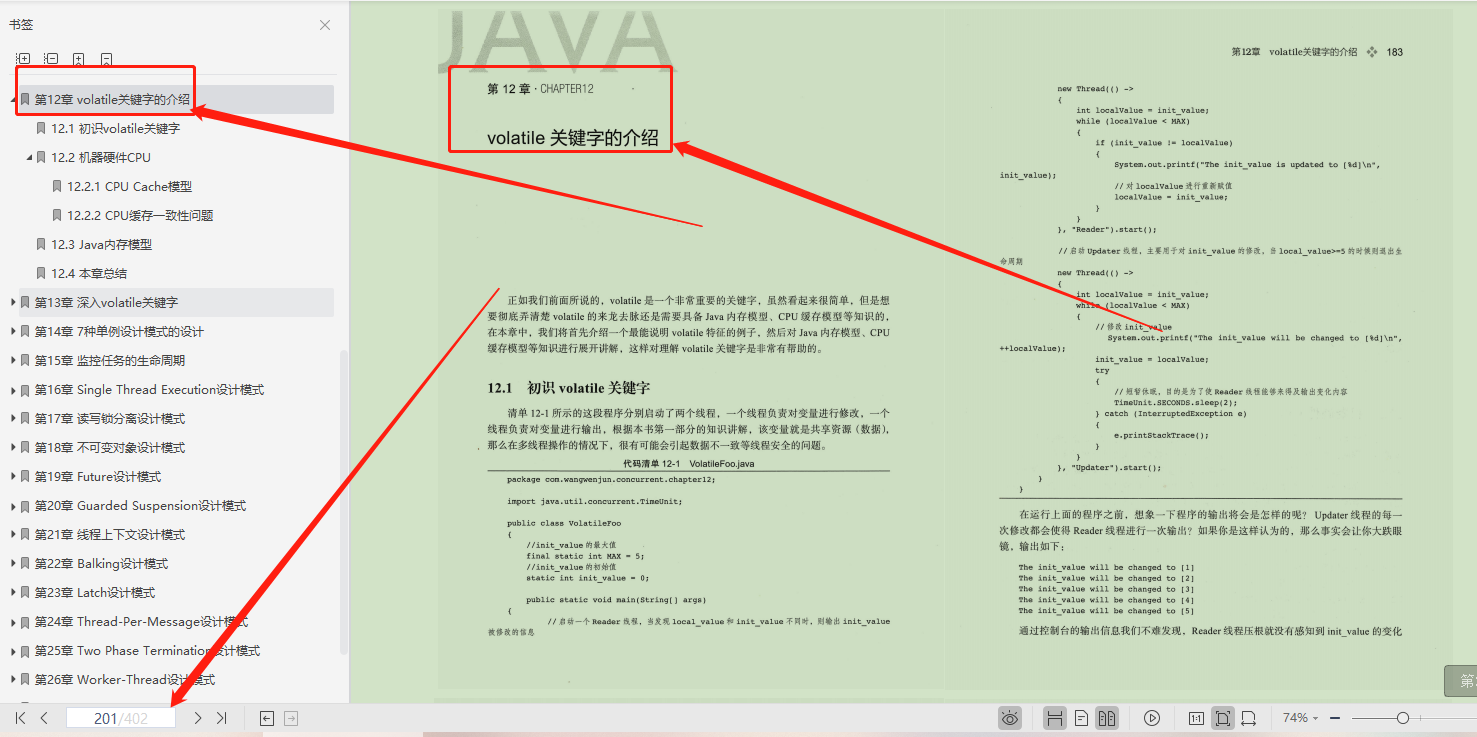Click the zoom slider handle
Viewport: 1477px width, 737px height.
pos(1403,718)
